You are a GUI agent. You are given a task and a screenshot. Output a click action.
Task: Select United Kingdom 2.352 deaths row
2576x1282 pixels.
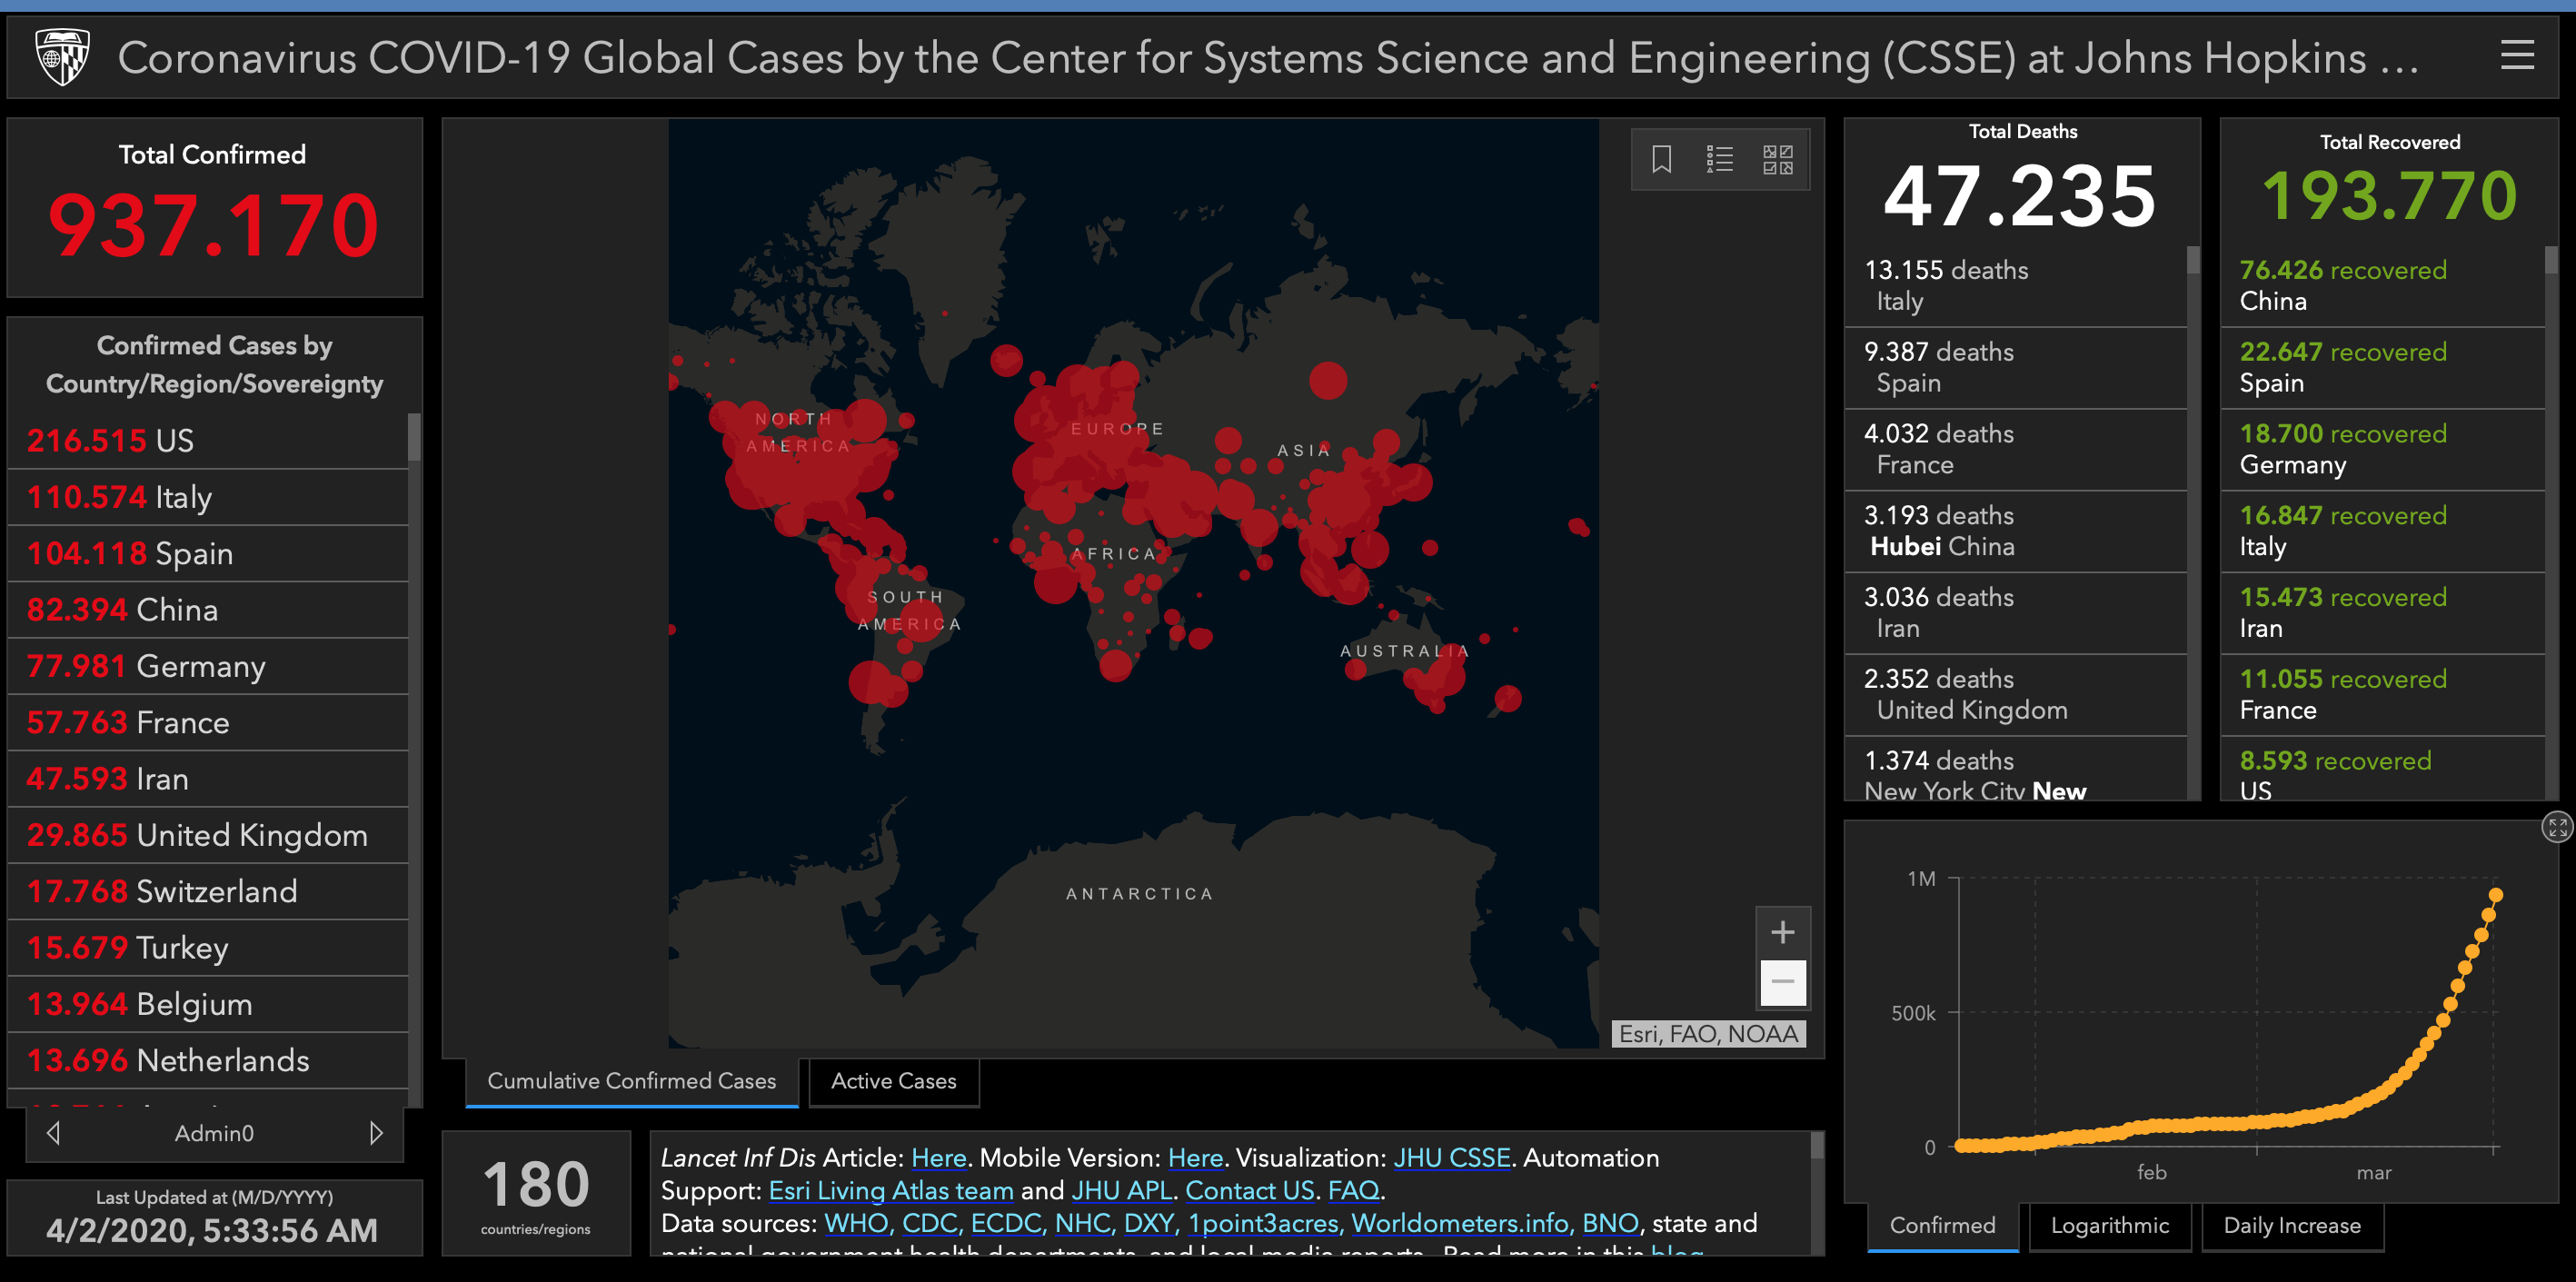2015,694
